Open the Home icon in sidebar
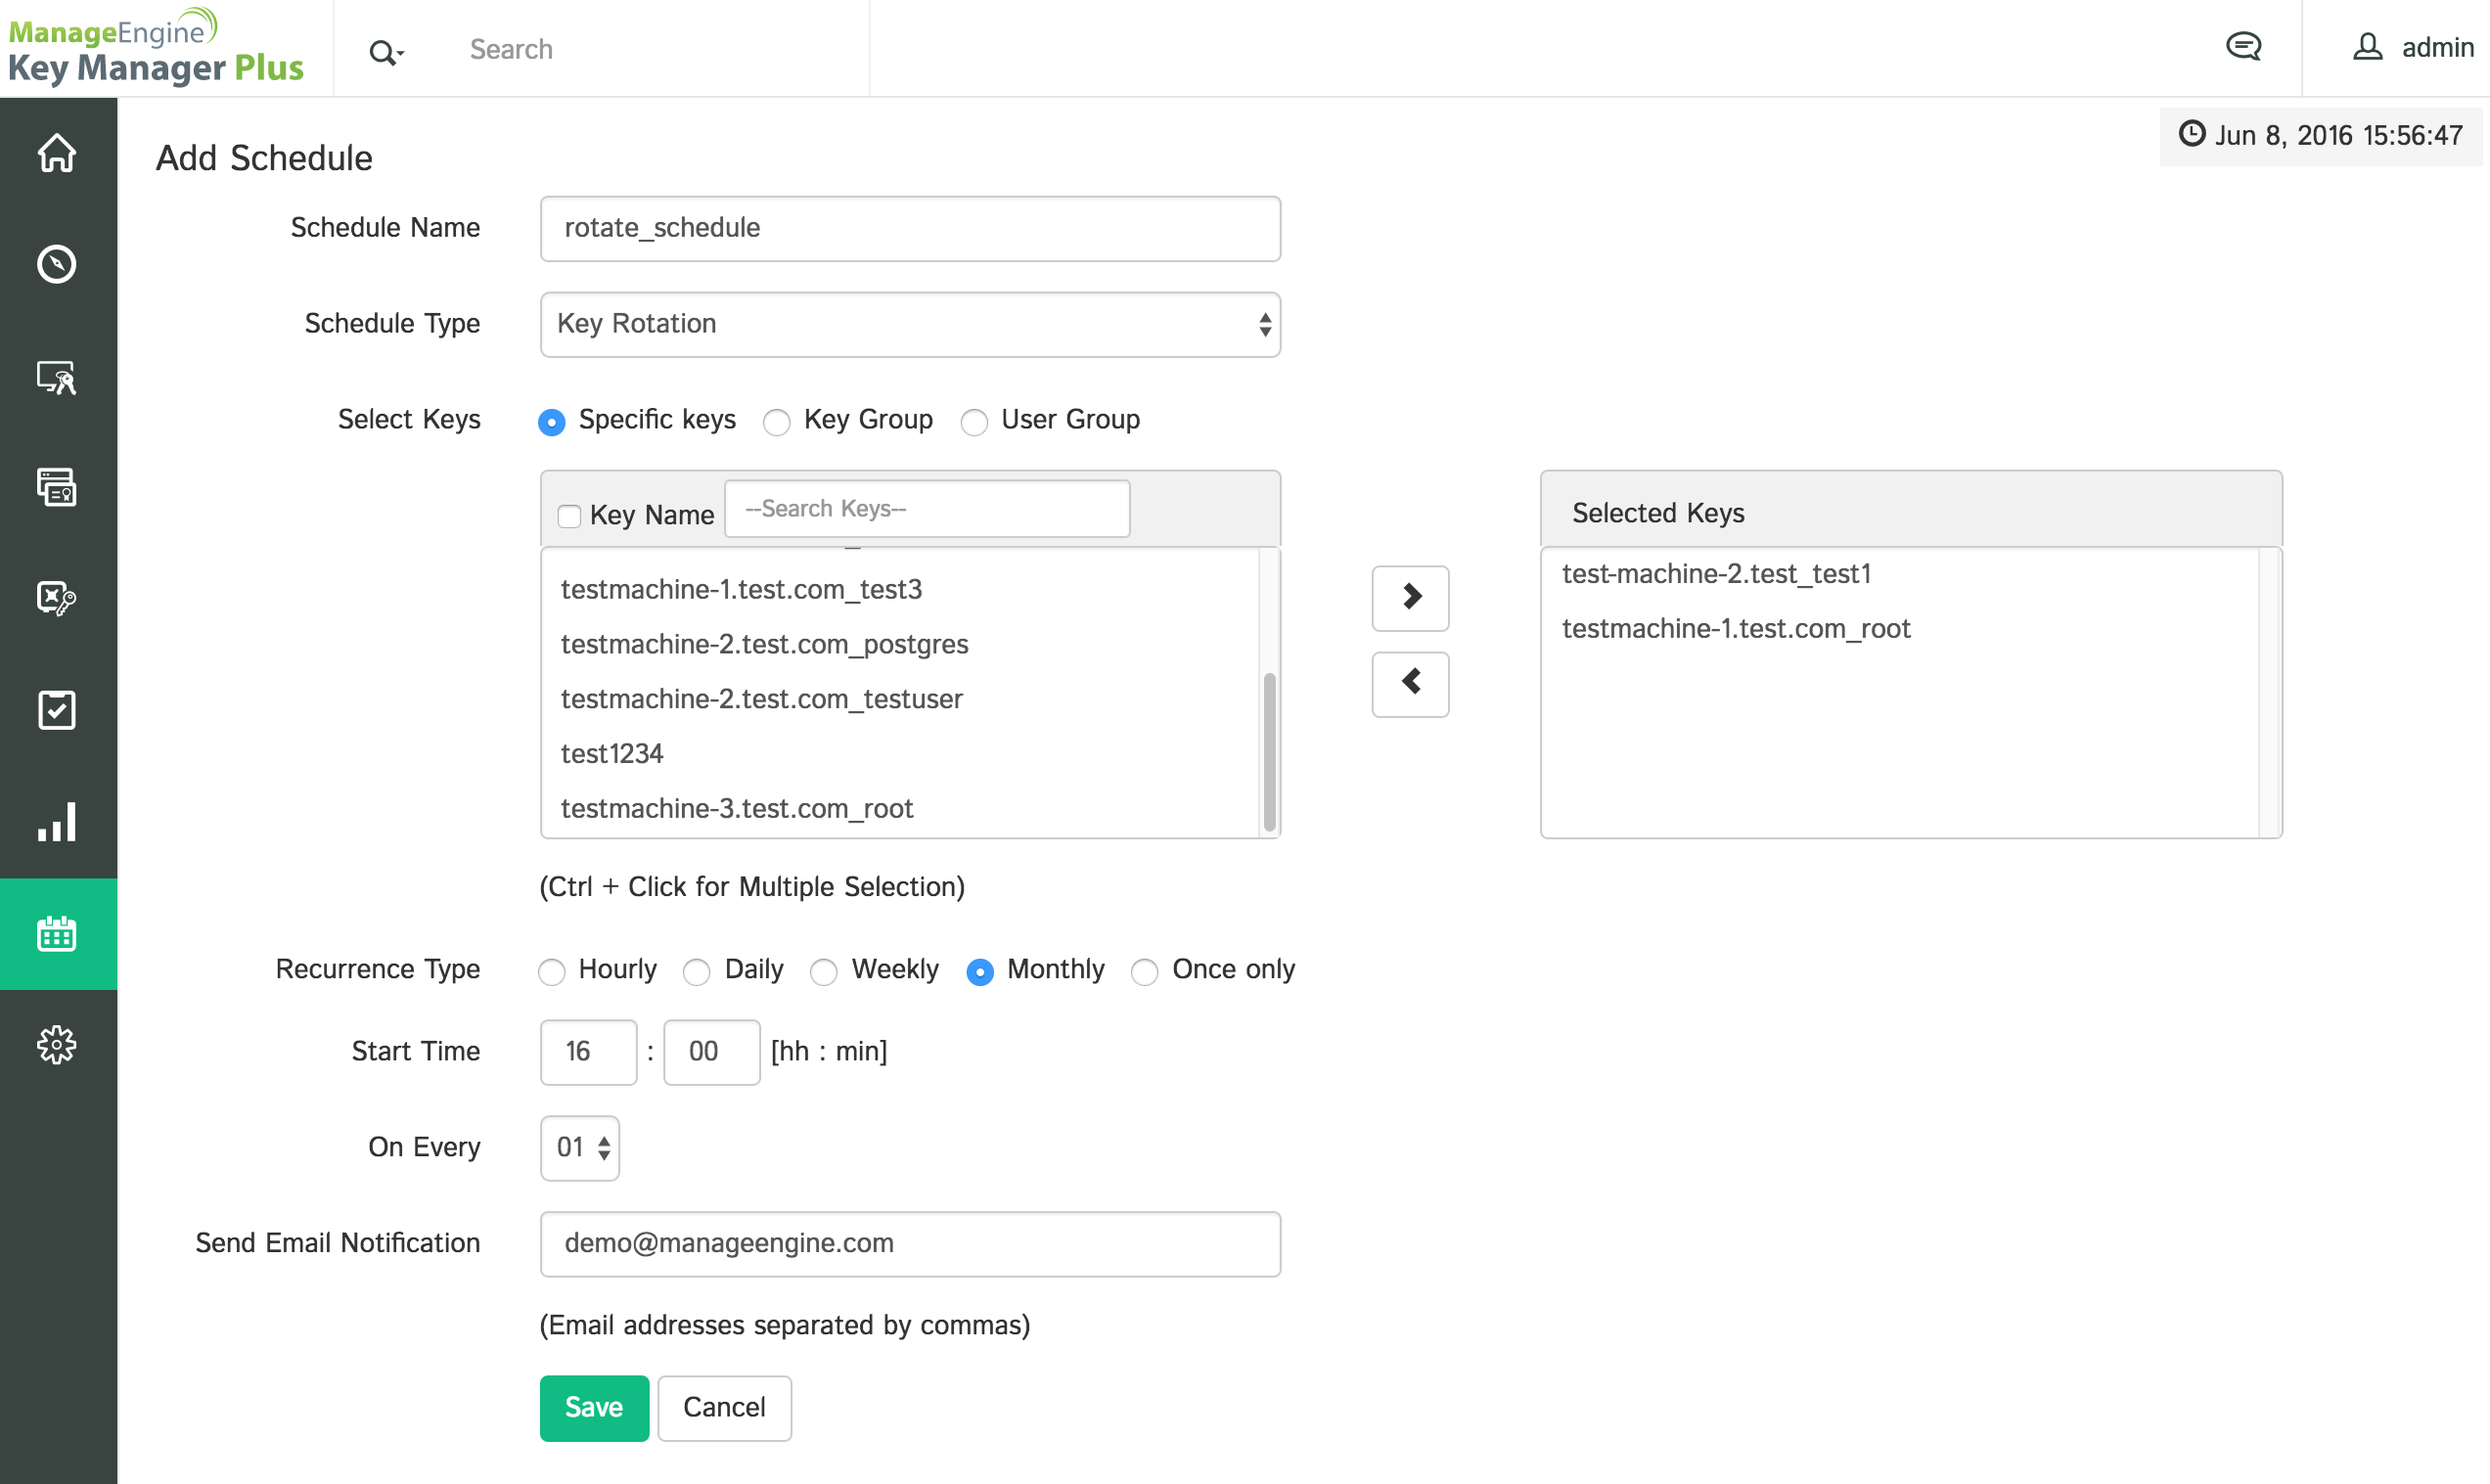 (57, 153)
